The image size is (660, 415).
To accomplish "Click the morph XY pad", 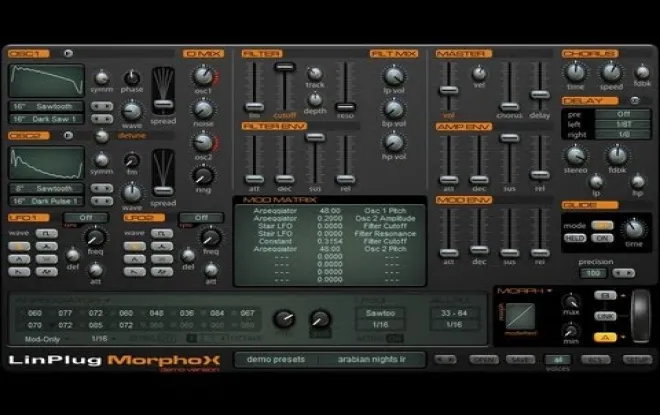I will click(520, 316).
